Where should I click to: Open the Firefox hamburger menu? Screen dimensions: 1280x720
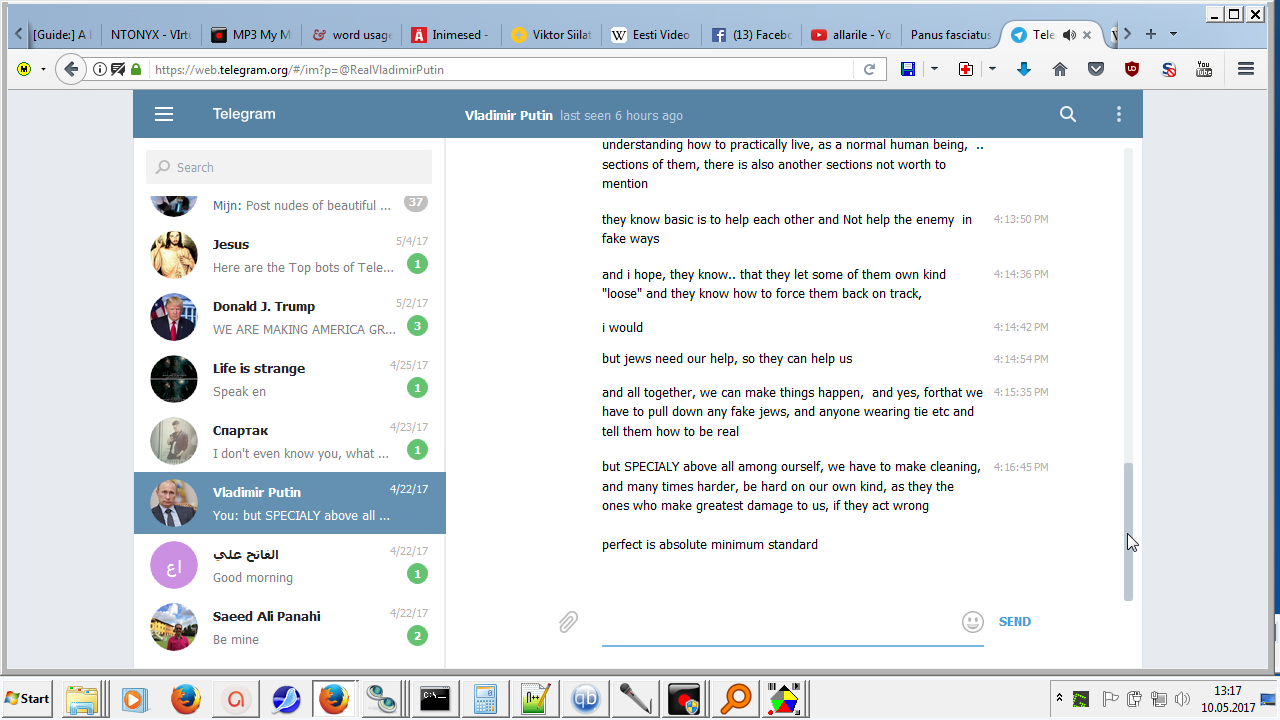(x=1246, y=69)
